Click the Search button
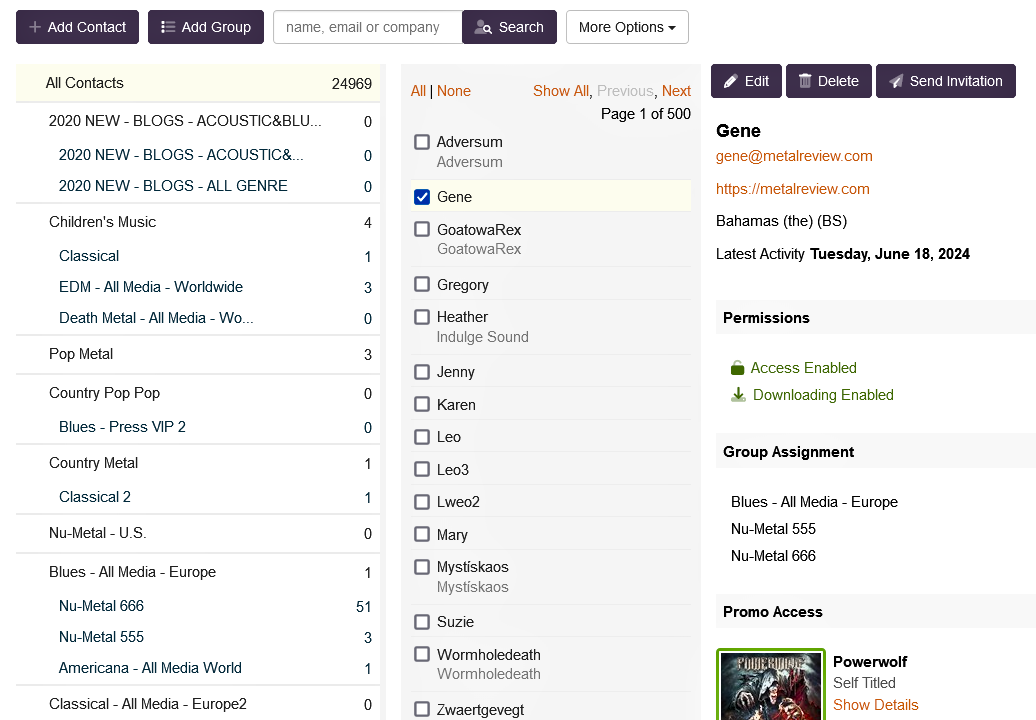Image resolution: width=1036 pixels, height=720 pixels. pos(509,27)
